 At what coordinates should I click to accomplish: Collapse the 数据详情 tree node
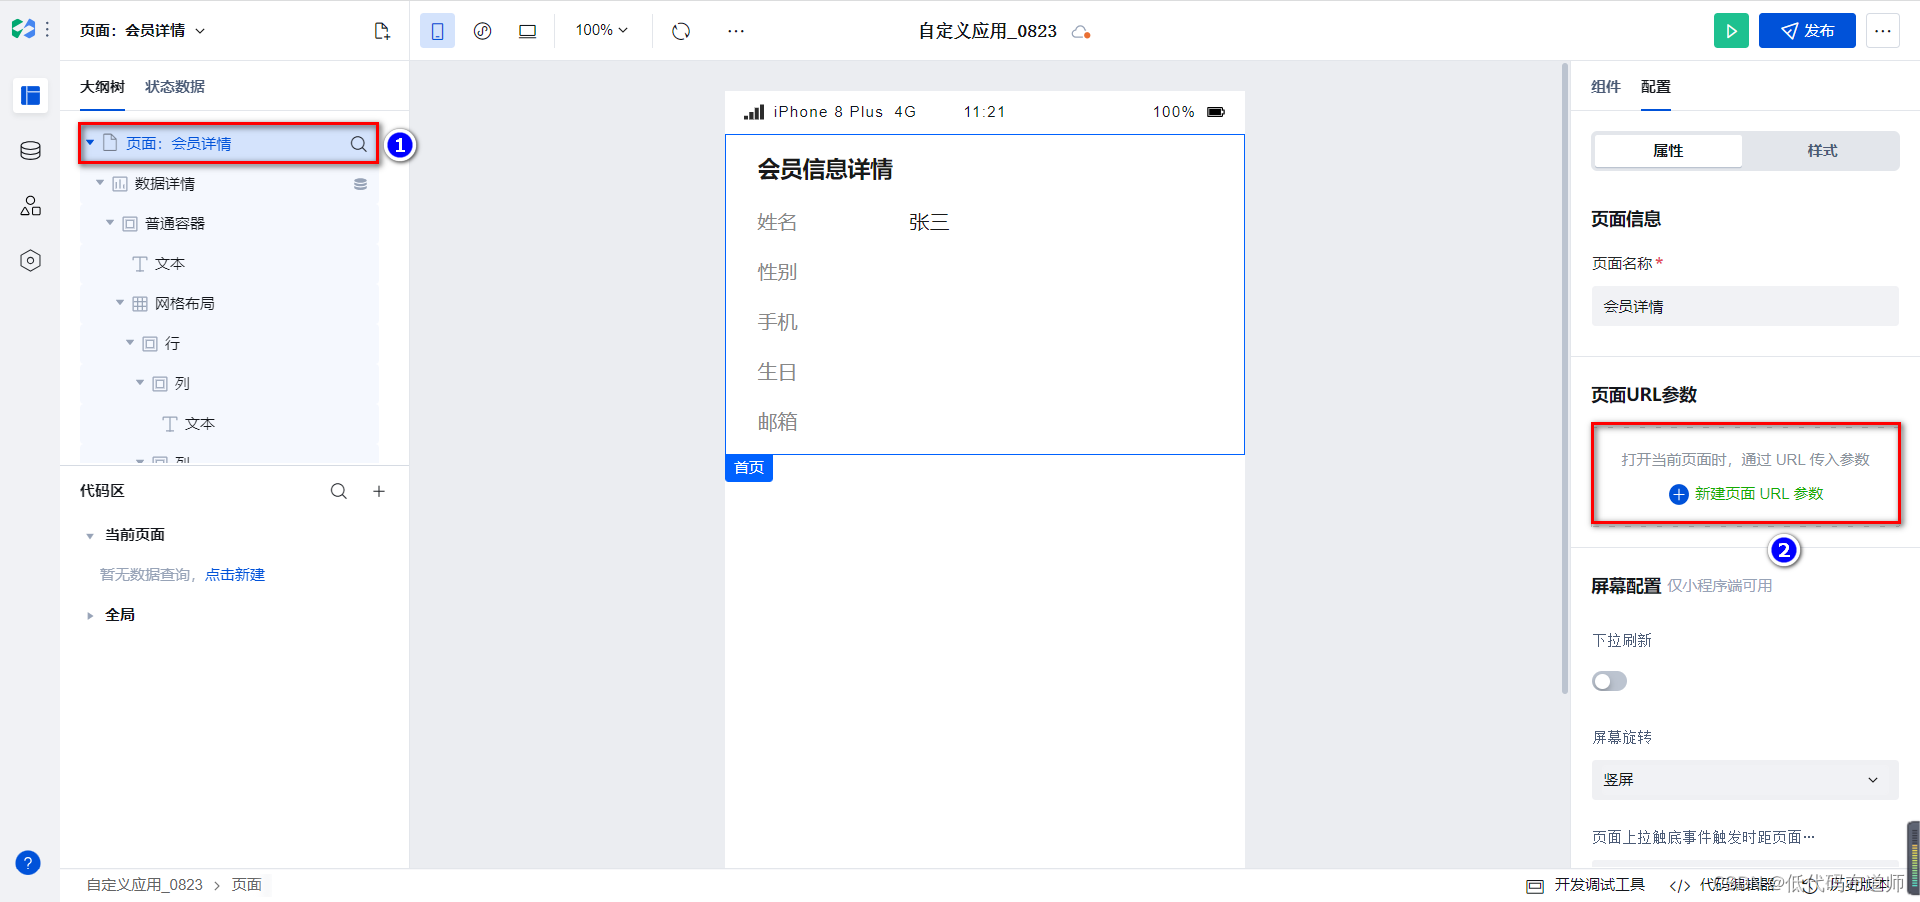100,183
